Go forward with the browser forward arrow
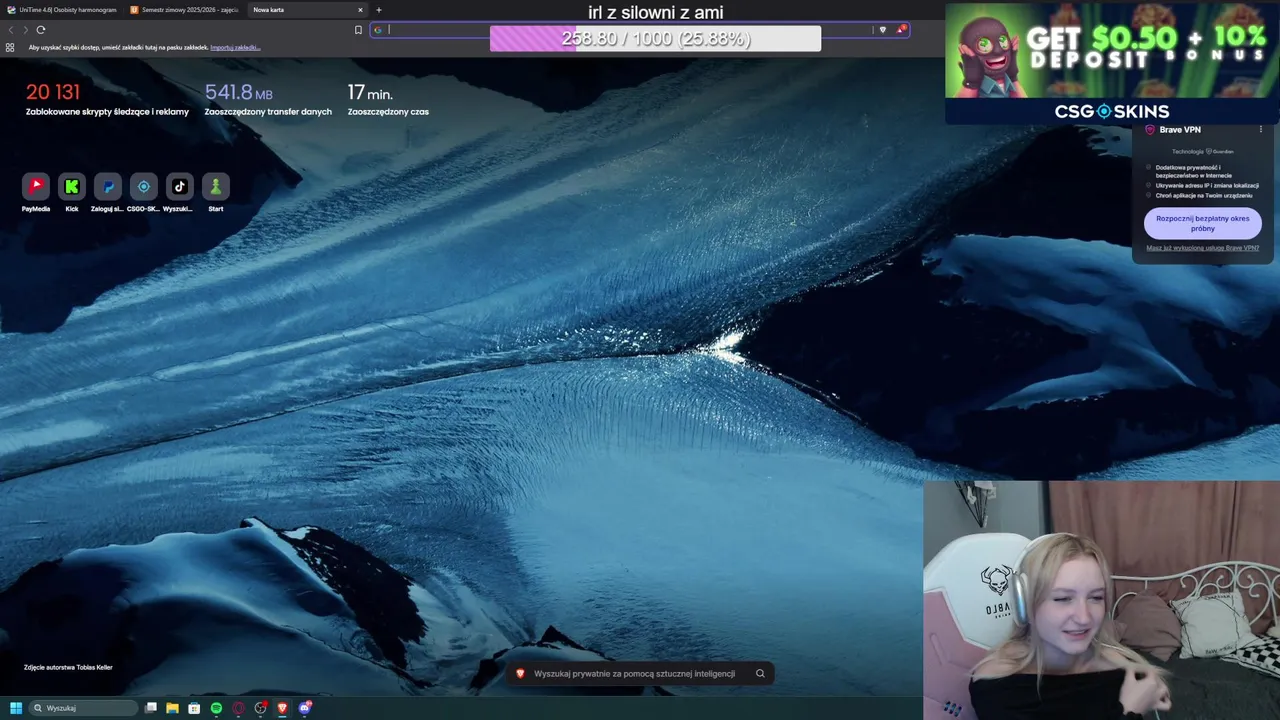 coord(26,30)
